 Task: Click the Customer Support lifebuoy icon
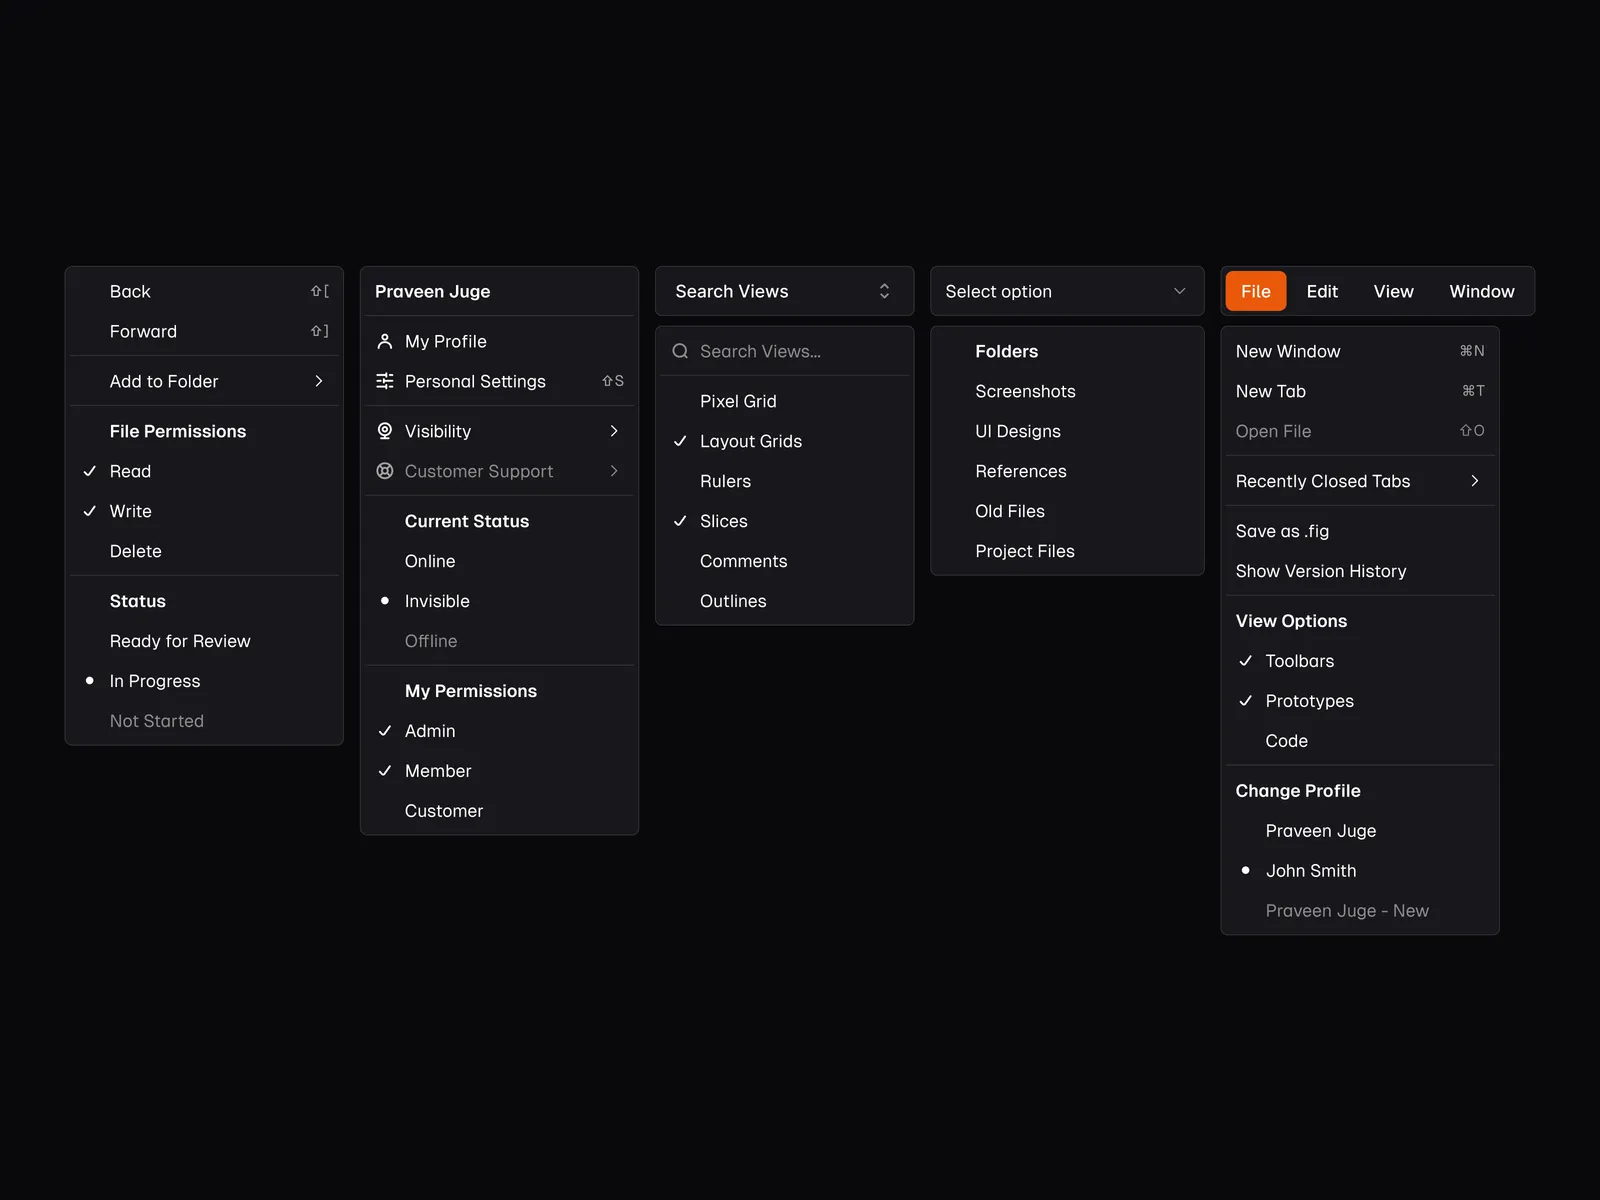coord(384,471)
